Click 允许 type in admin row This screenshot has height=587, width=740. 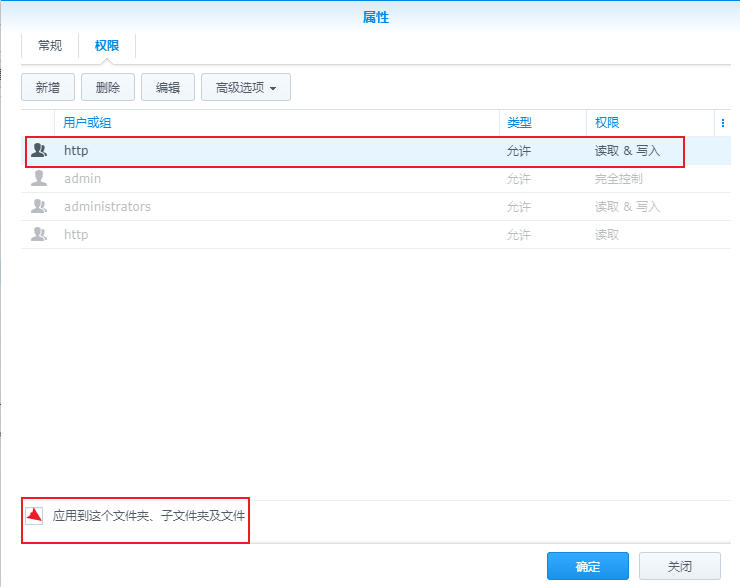[x=519, y=179]
